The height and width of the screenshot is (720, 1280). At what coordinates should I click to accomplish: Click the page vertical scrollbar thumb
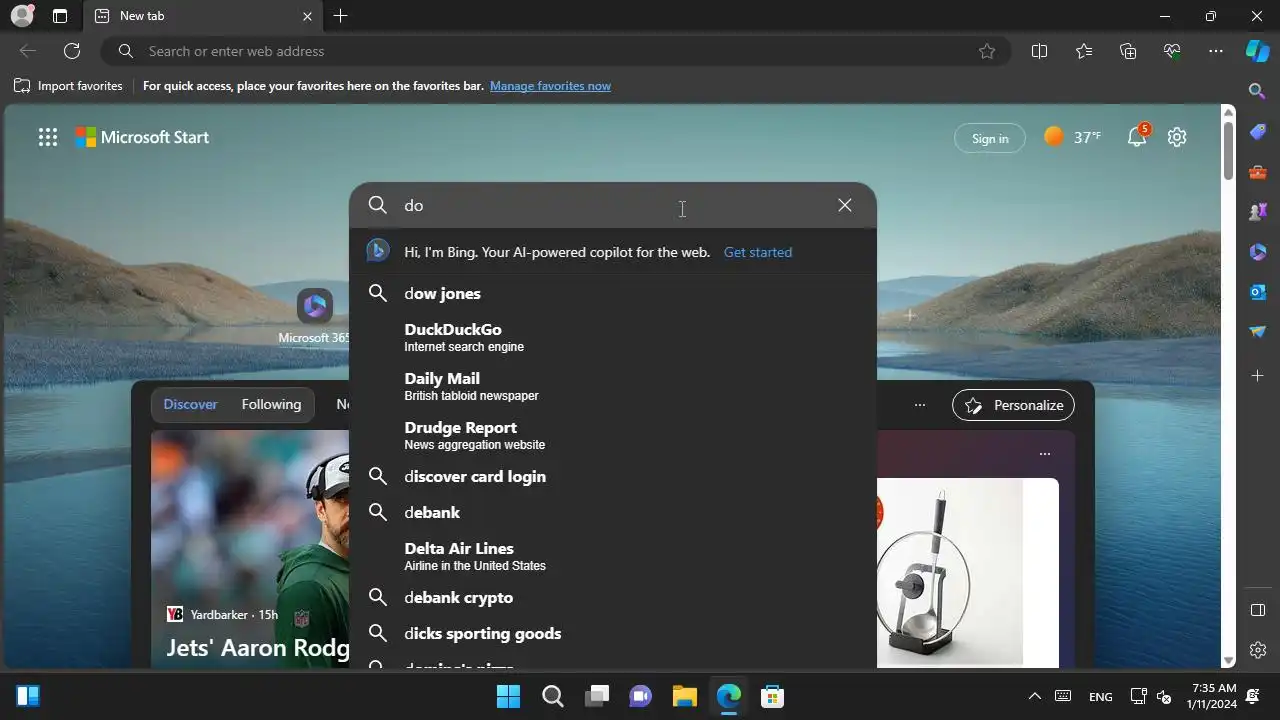[1228, 150]
